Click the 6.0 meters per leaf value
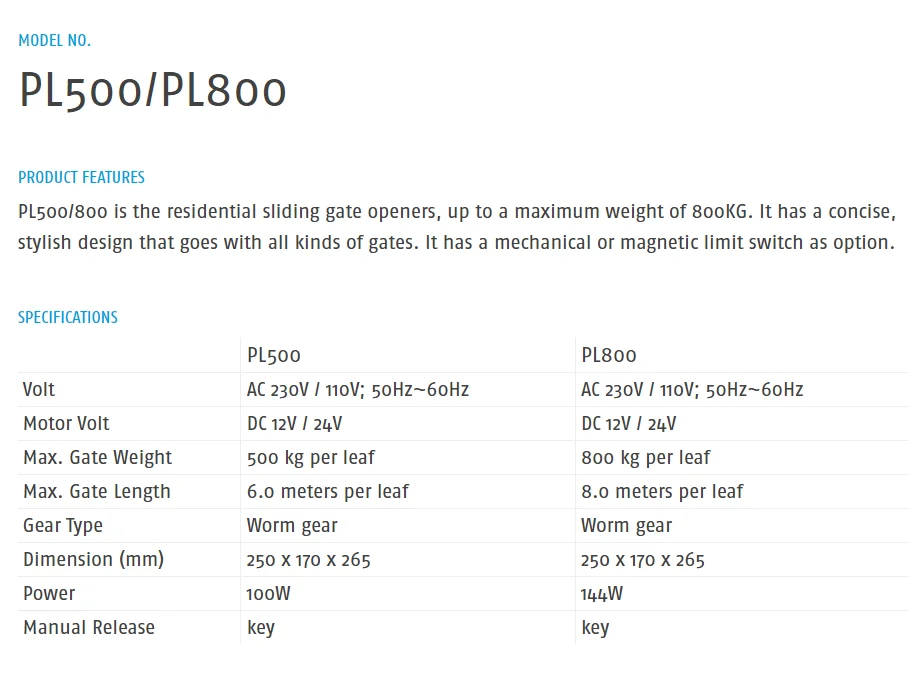The width and height of the screenshot is (920, 687). pos(327,491)
